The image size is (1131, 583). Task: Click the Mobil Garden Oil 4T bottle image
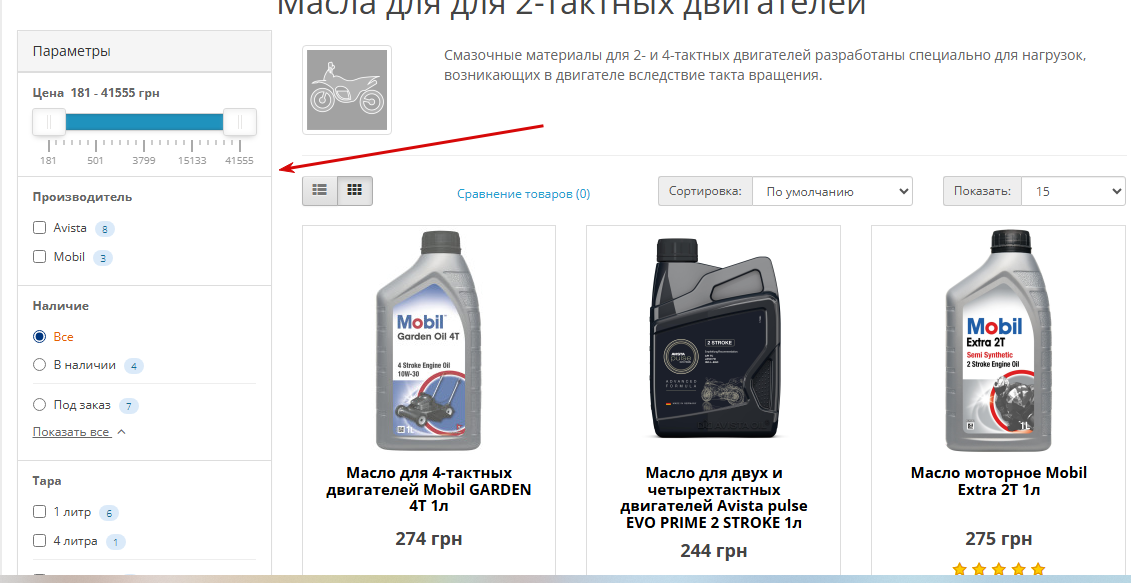[428, 341]
